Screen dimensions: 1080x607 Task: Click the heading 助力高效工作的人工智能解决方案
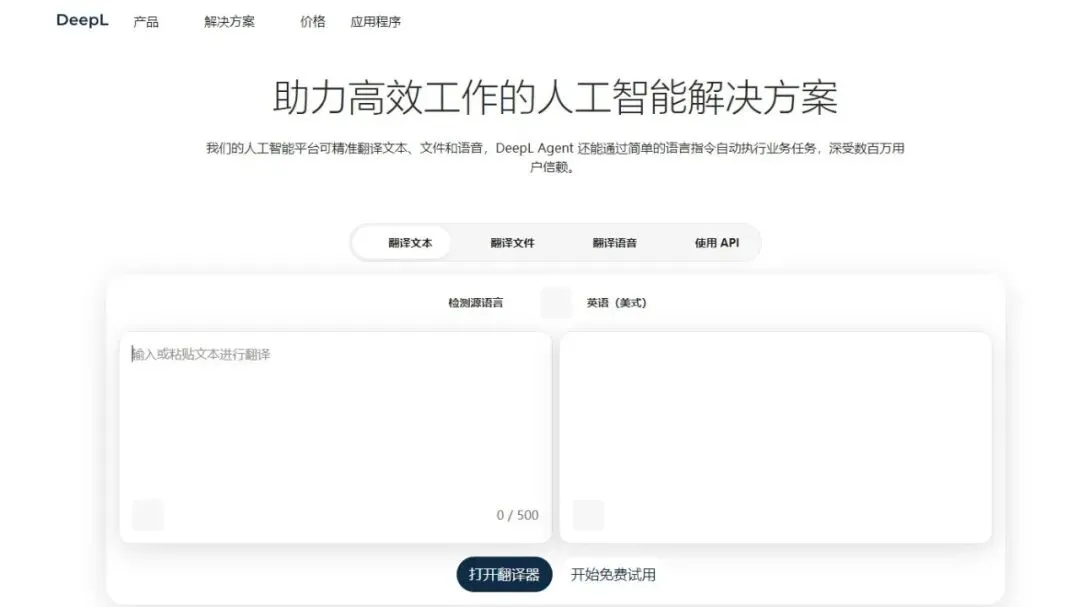[x=555, y=96]
